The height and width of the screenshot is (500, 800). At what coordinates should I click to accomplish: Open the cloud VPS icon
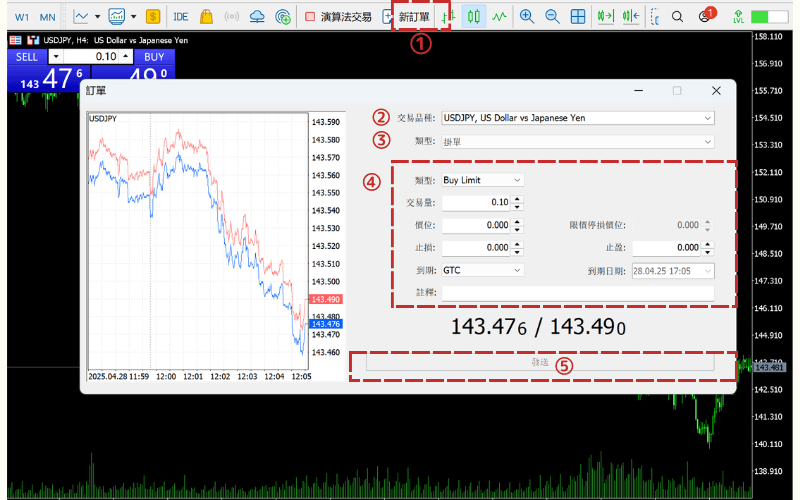[x=257, y=16]
